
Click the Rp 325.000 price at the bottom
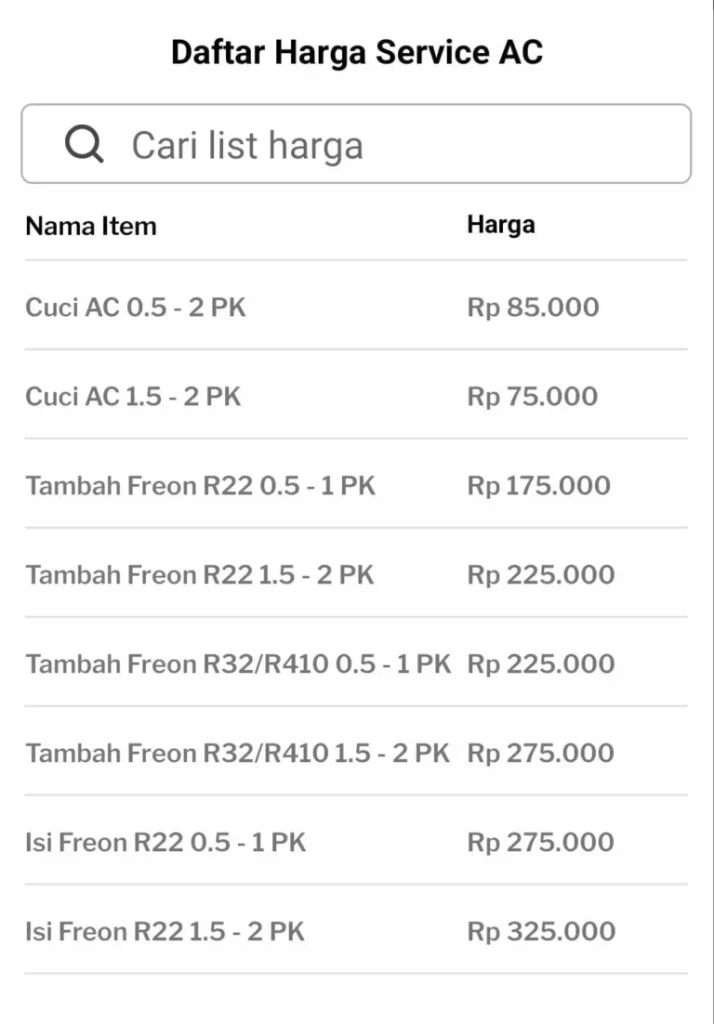coord(540,931)
